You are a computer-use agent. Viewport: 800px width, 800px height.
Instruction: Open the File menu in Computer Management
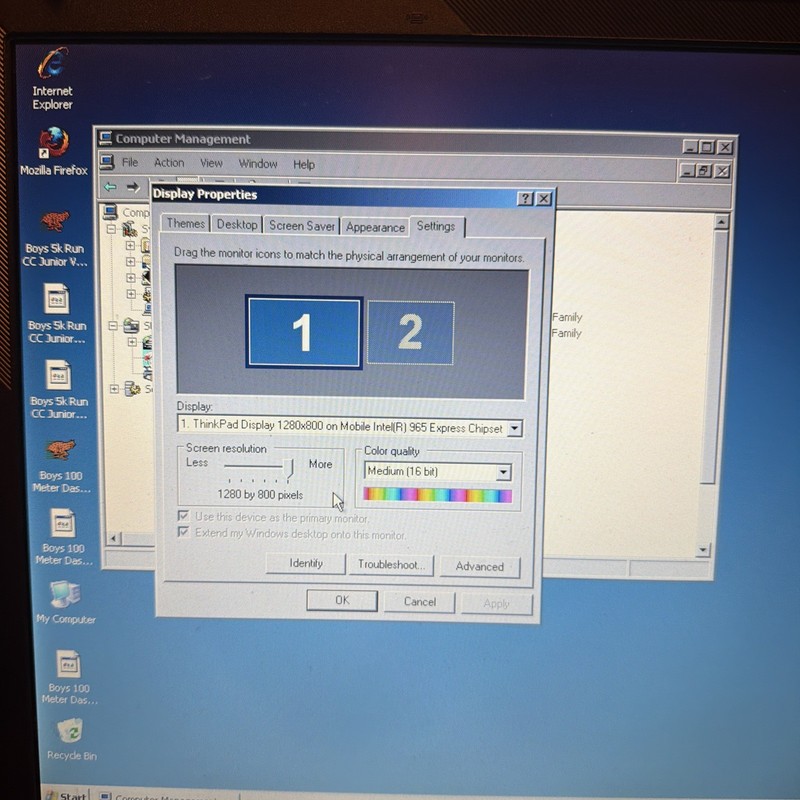point(130,162)
